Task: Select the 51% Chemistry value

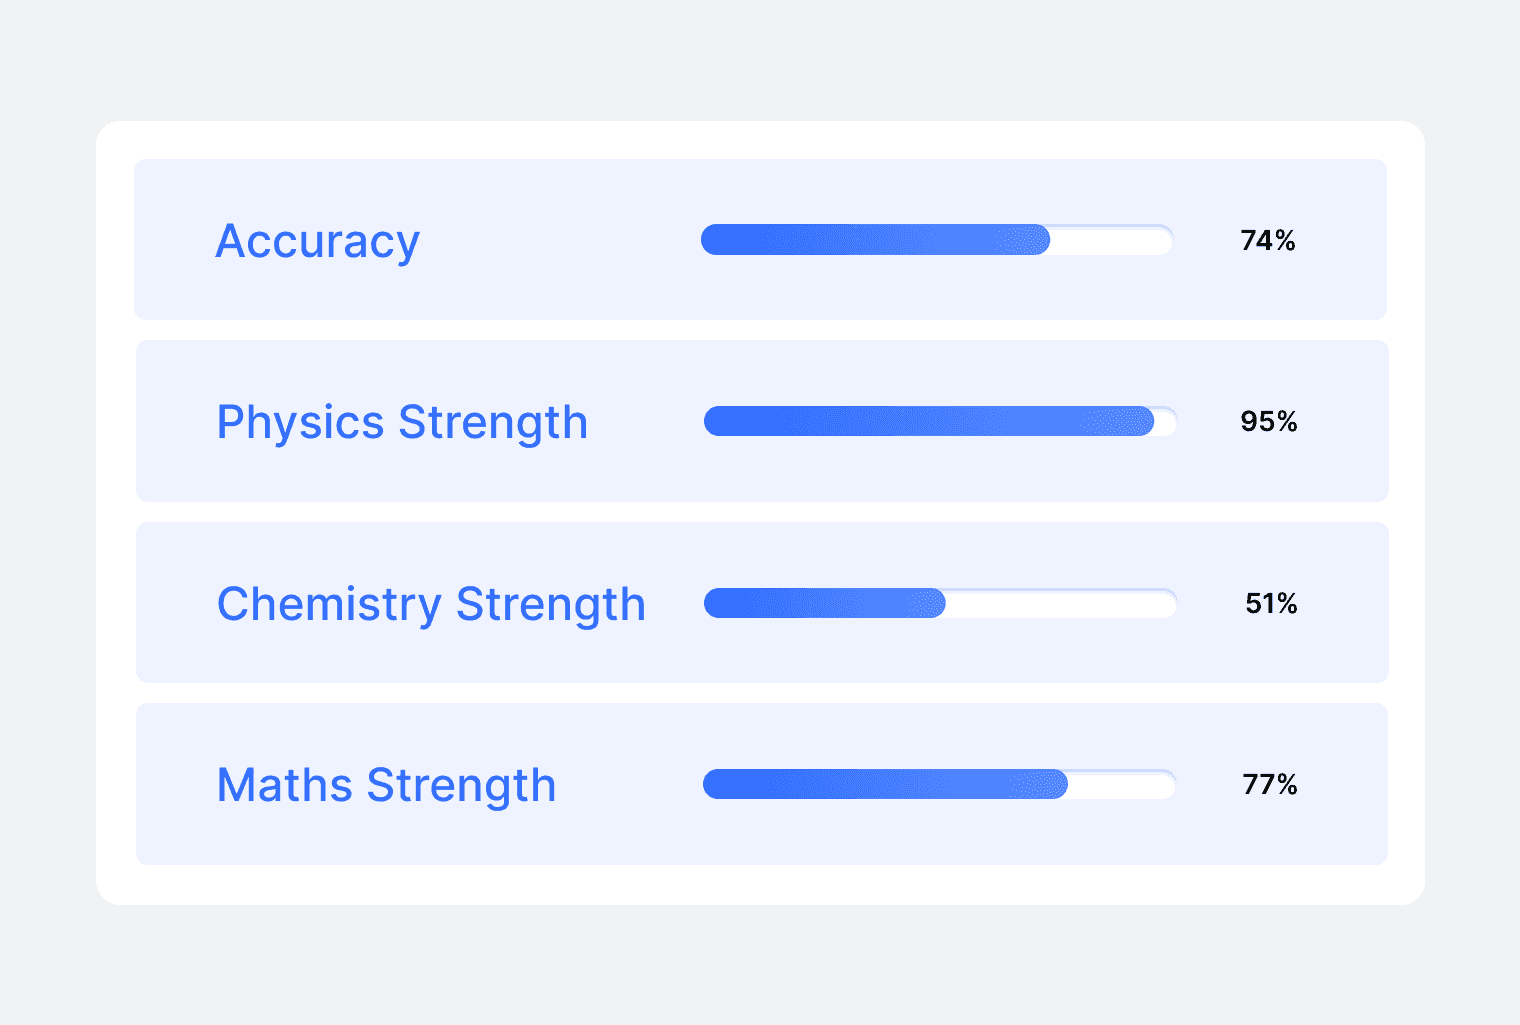Action: (1271, 604)
